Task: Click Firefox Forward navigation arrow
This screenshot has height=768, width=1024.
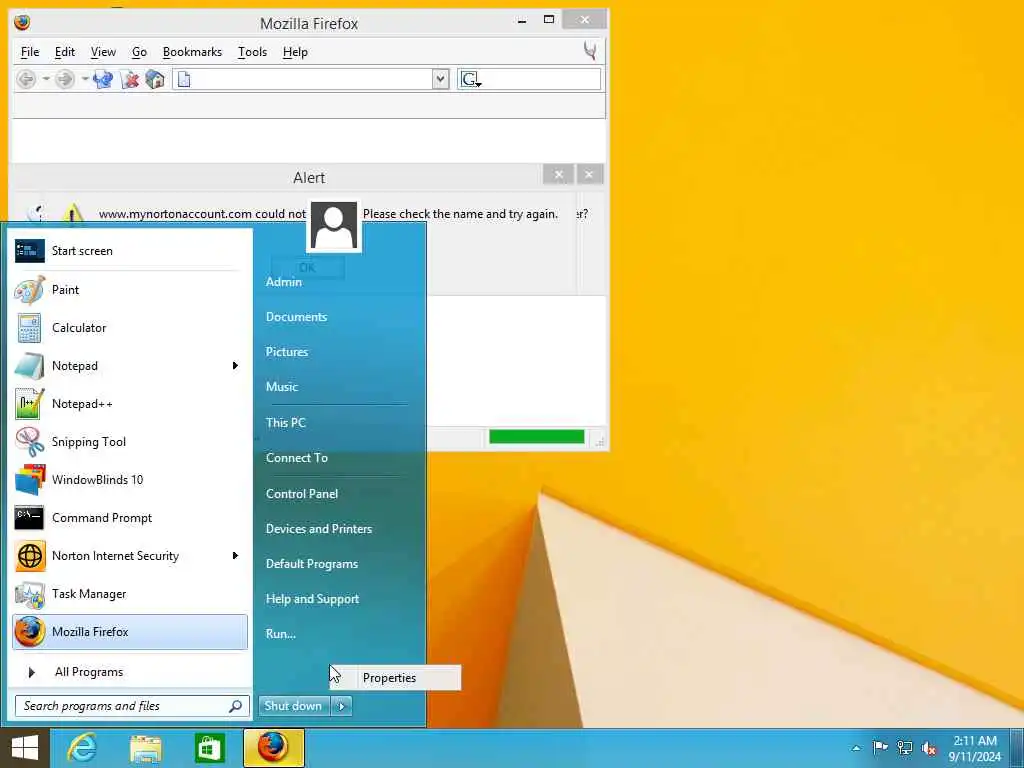Action: (65, 80)
